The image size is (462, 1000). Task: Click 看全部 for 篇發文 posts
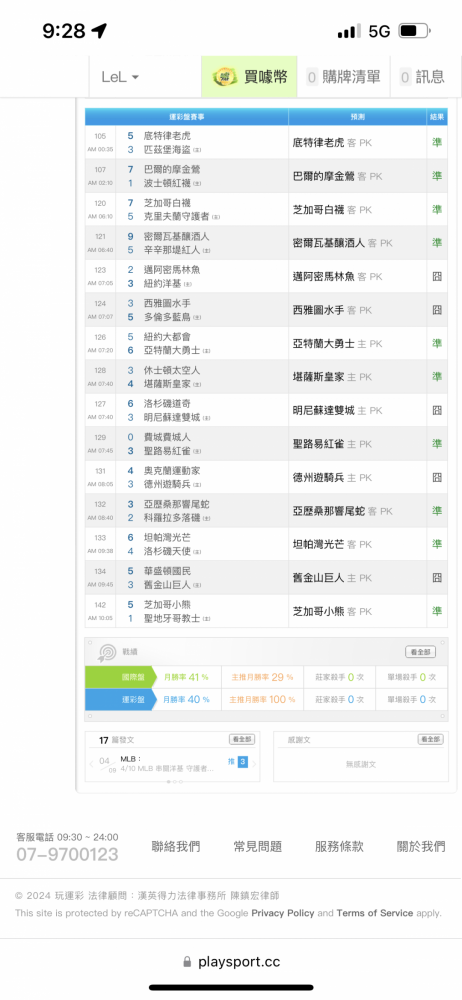point(242,739)
